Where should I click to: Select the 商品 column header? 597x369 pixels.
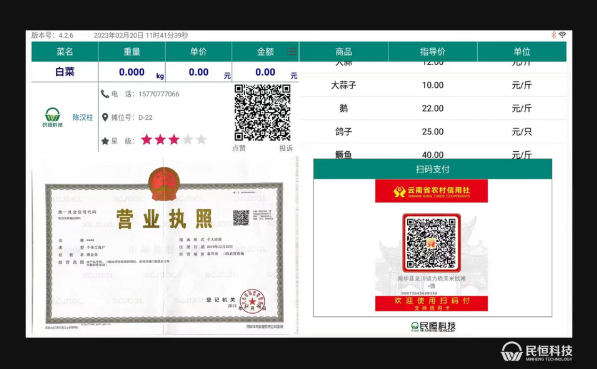344,51
